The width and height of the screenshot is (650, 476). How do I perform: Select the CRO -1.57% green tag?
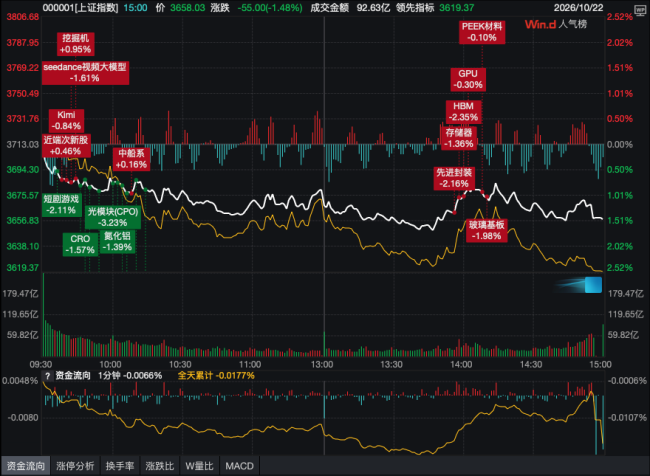80,244
